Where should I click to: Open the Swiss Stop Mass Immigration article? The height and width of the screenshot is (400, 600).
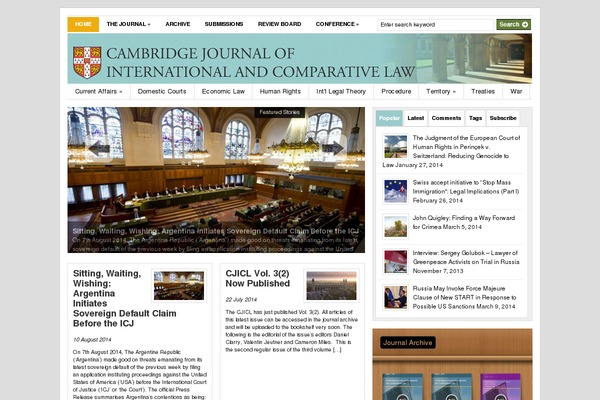(466, 191)
